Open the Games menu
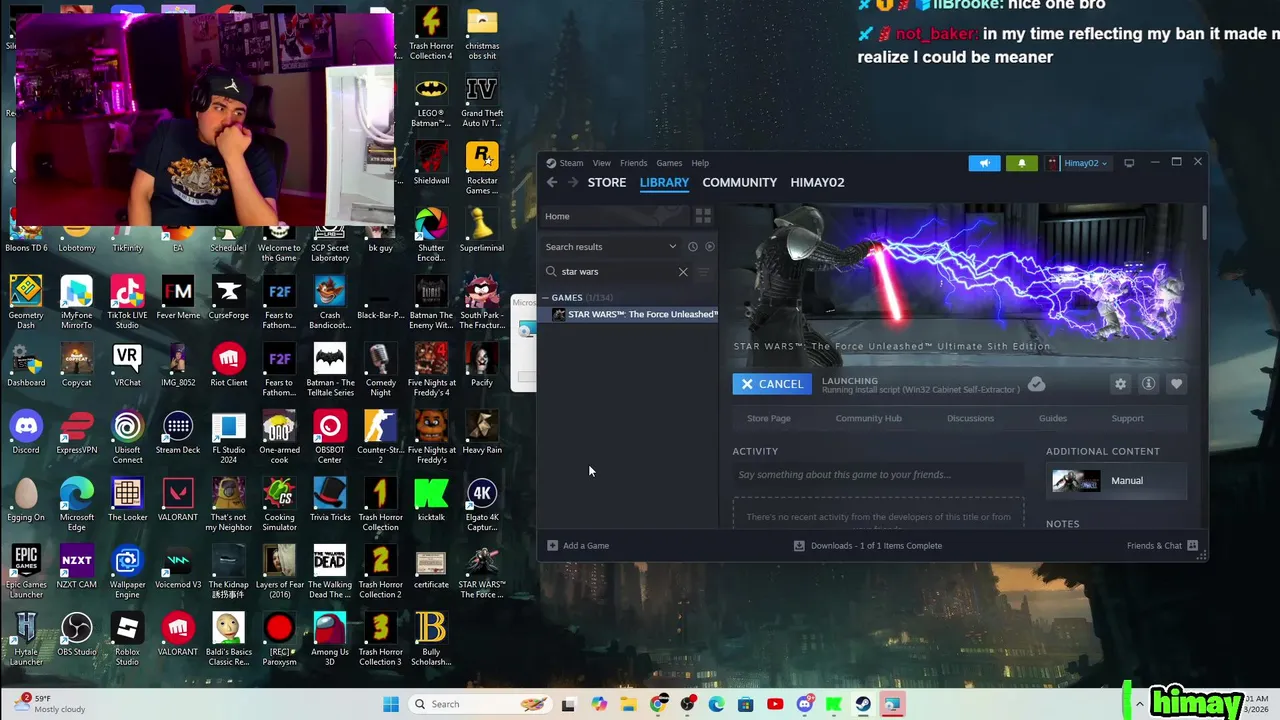Image resolution: width=1280 pixels, height=720 pixels. point(669,163)
